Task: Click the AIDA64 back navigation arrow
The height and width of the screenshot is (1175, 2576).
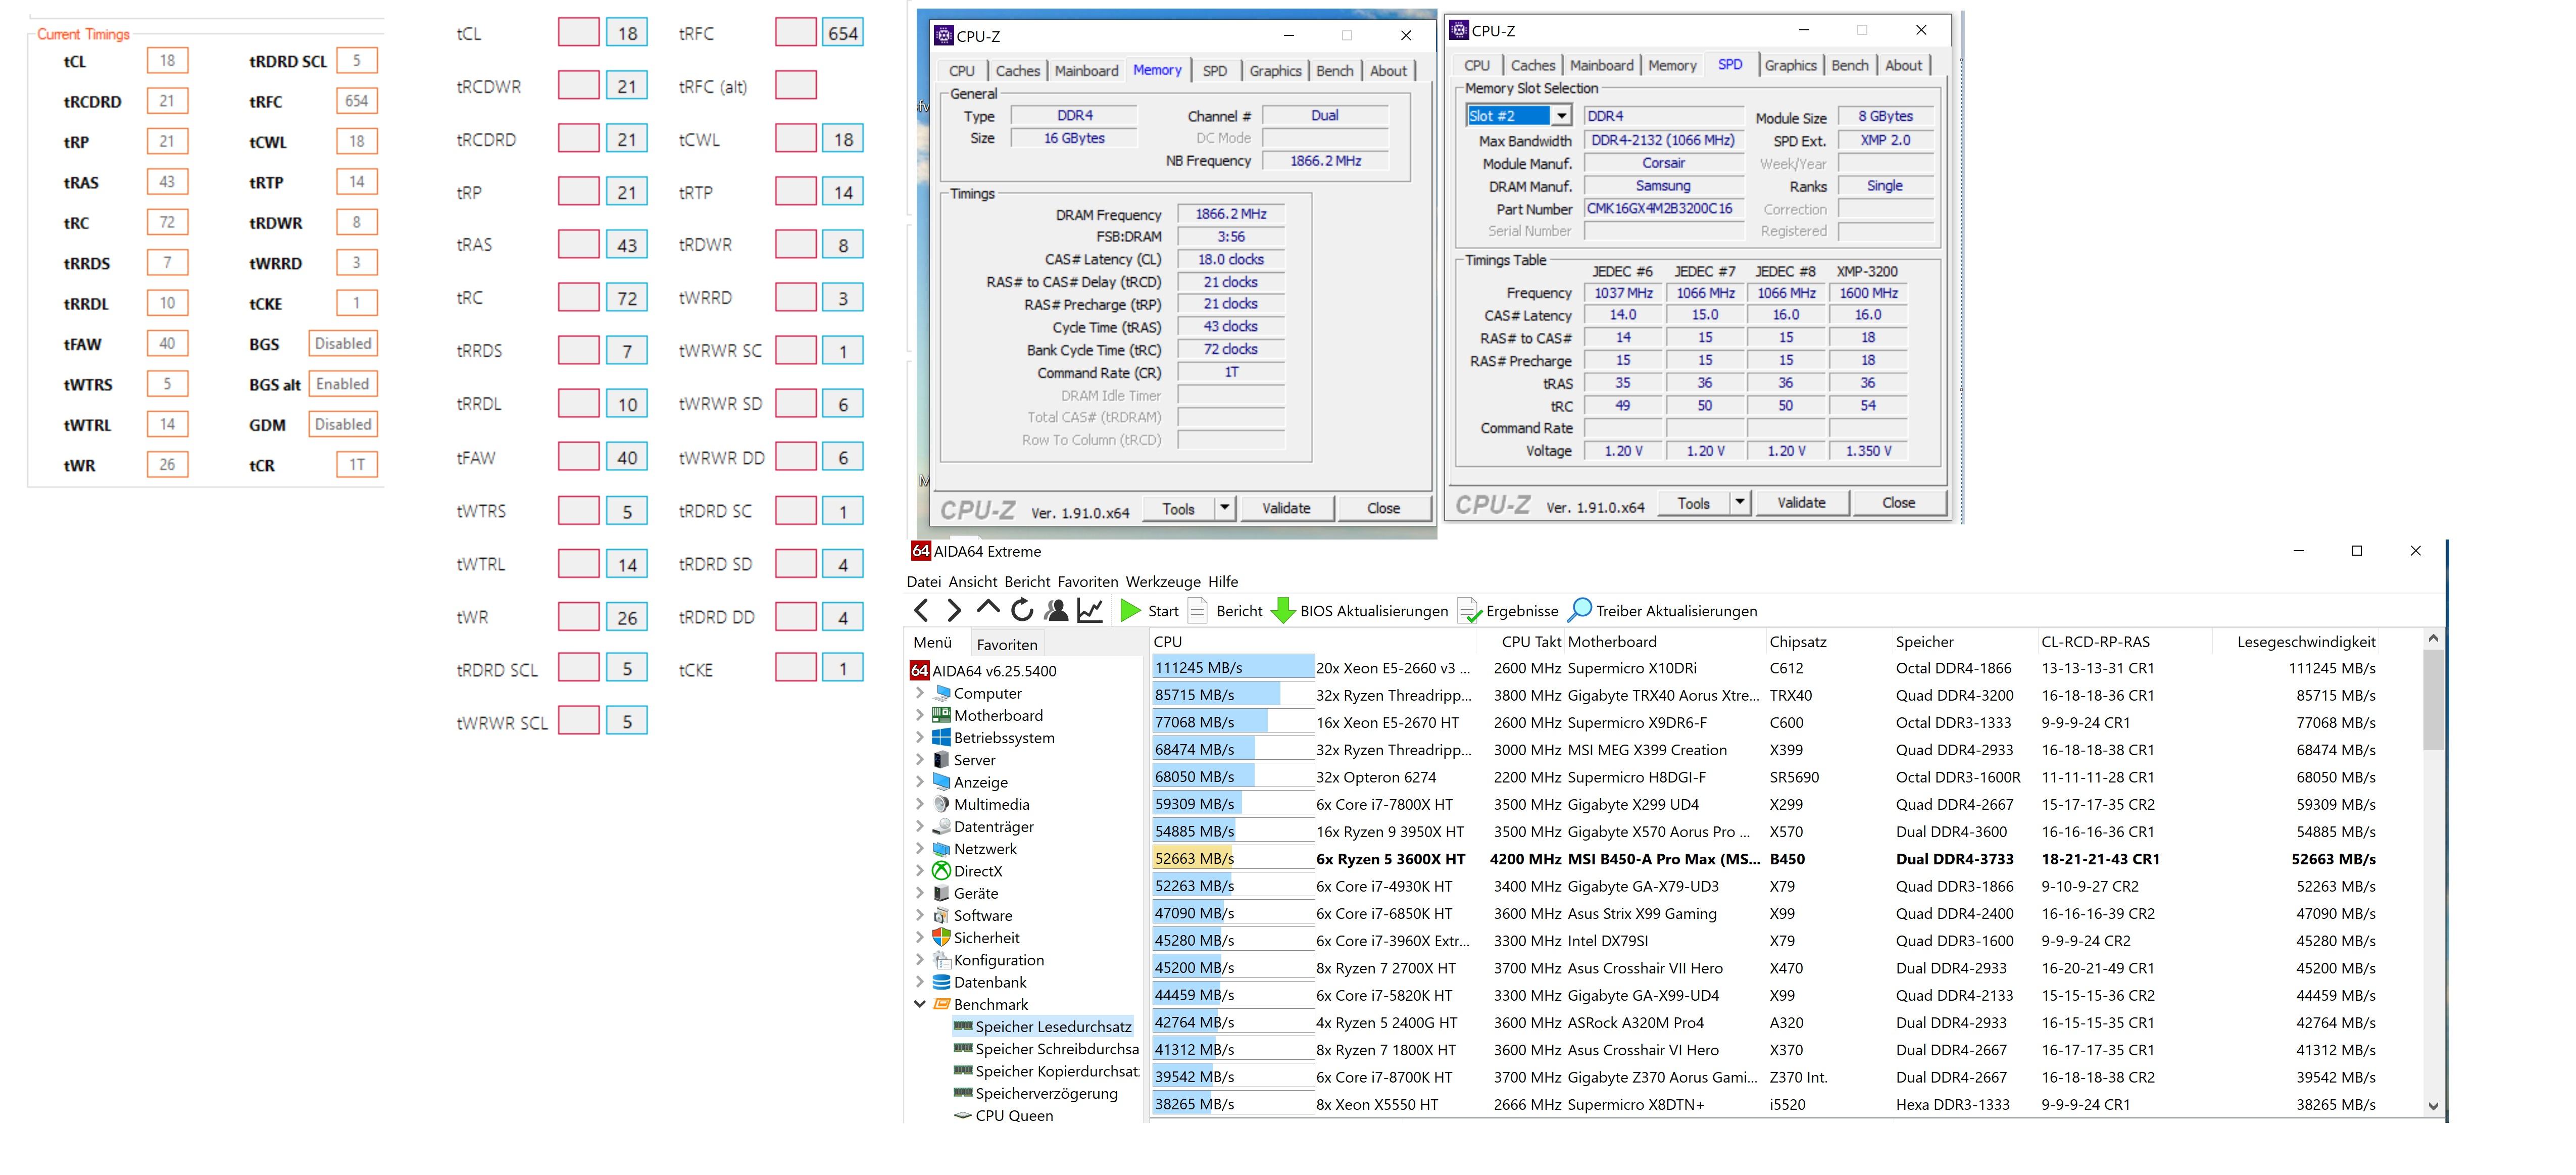Action: [921, 610]
